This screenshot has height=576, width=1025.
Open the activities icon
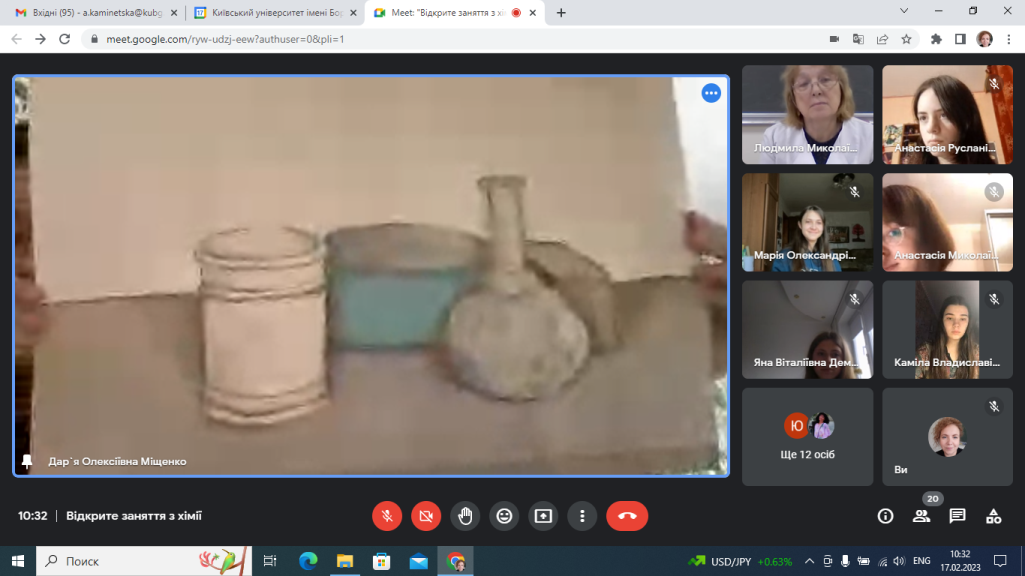tap(994, 516)
